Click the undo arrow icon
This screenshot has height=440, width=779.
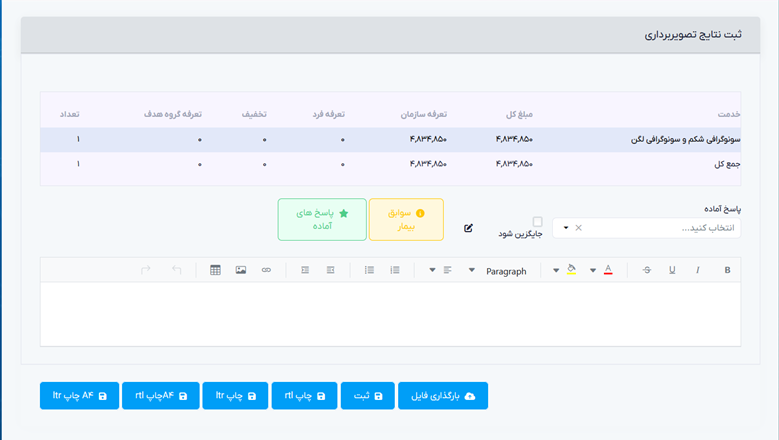tap(176, 270)
